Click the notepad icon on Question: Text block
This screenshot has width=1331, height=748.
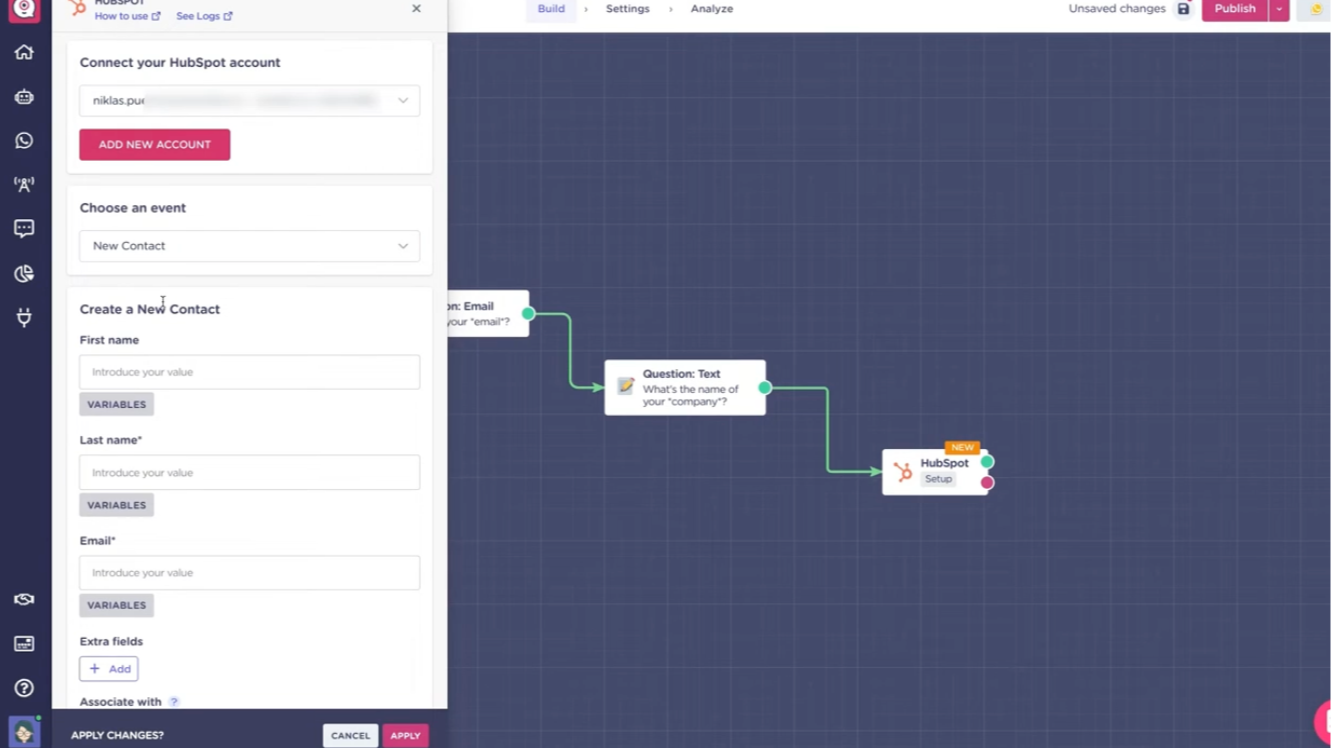coord(626,386)
